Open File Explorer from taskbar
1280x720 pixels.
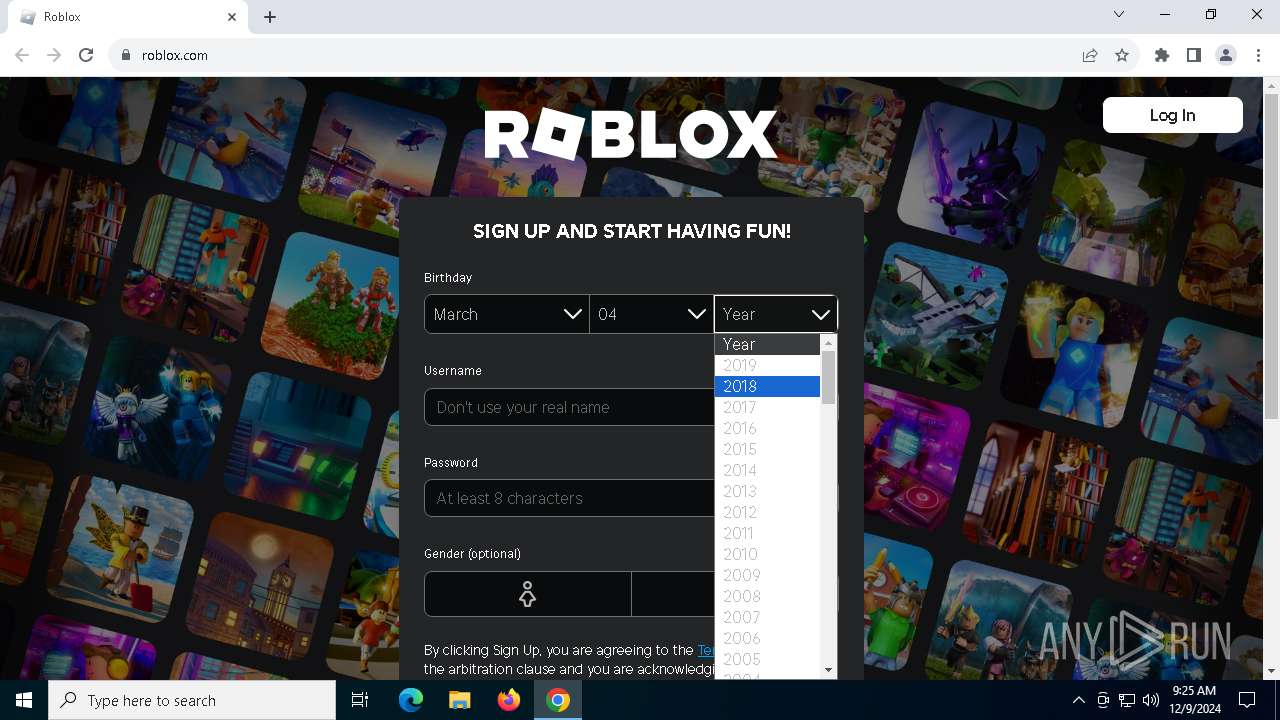(459, 700)
